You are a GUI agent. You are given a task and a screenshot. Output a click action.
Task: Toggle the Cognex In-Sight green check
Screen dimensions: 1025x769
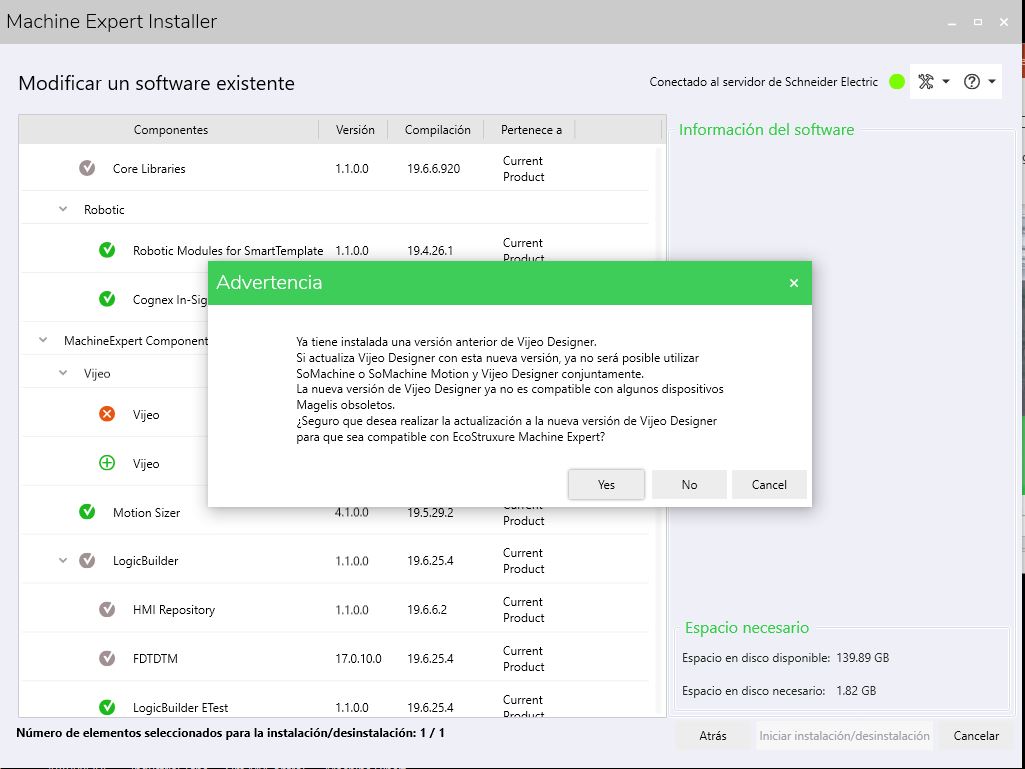coord(107,299)
